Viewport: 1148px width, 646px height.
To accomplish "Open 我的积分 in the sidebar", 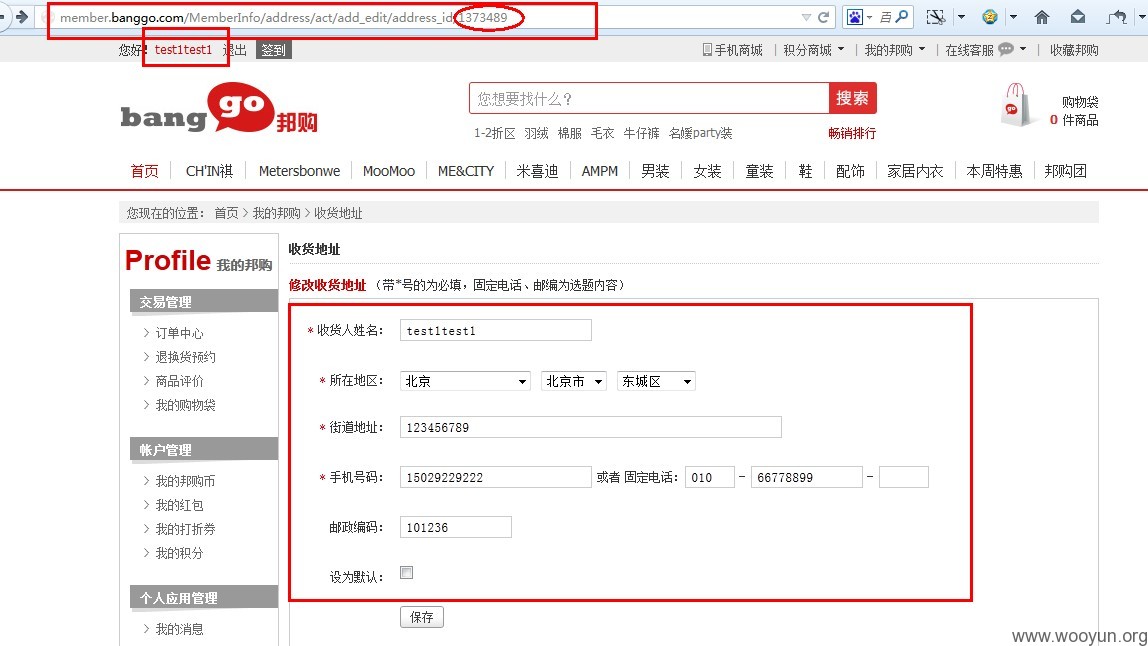I will 179,554.
